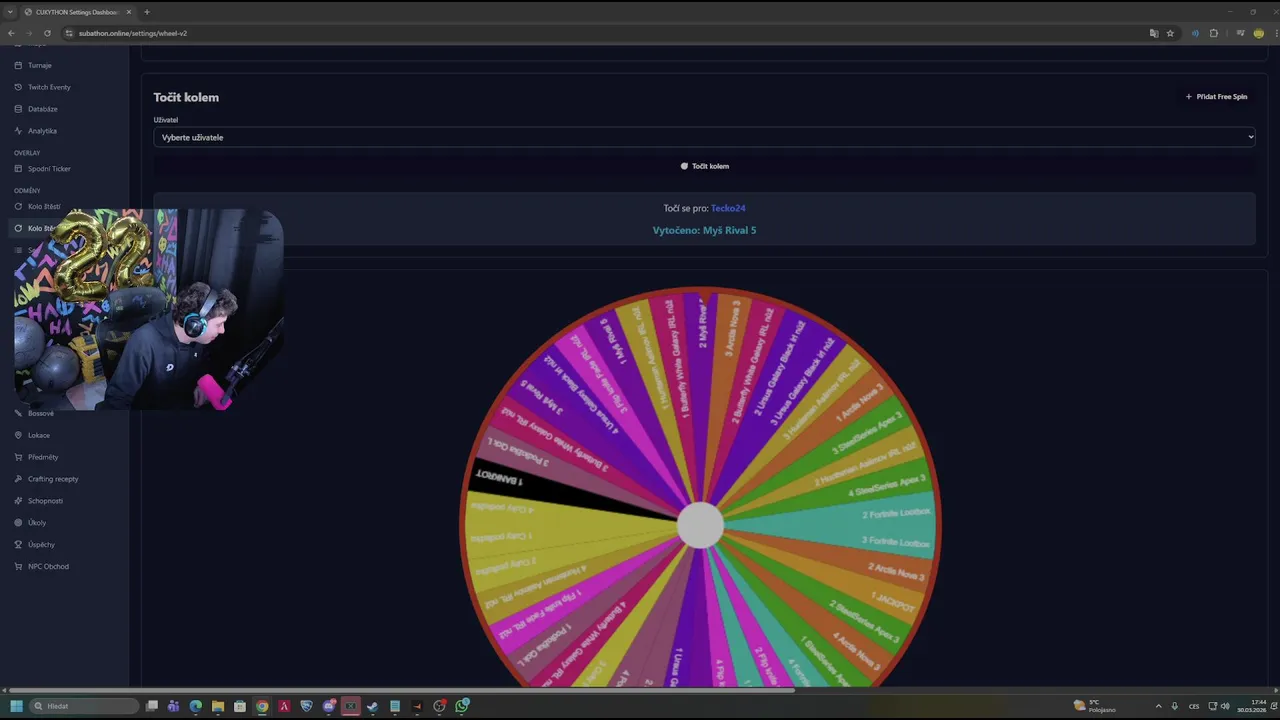The height and width of the screenshot is (720, 1280).
Task: Open Discord from the taskbar
Action: [329, 706]
